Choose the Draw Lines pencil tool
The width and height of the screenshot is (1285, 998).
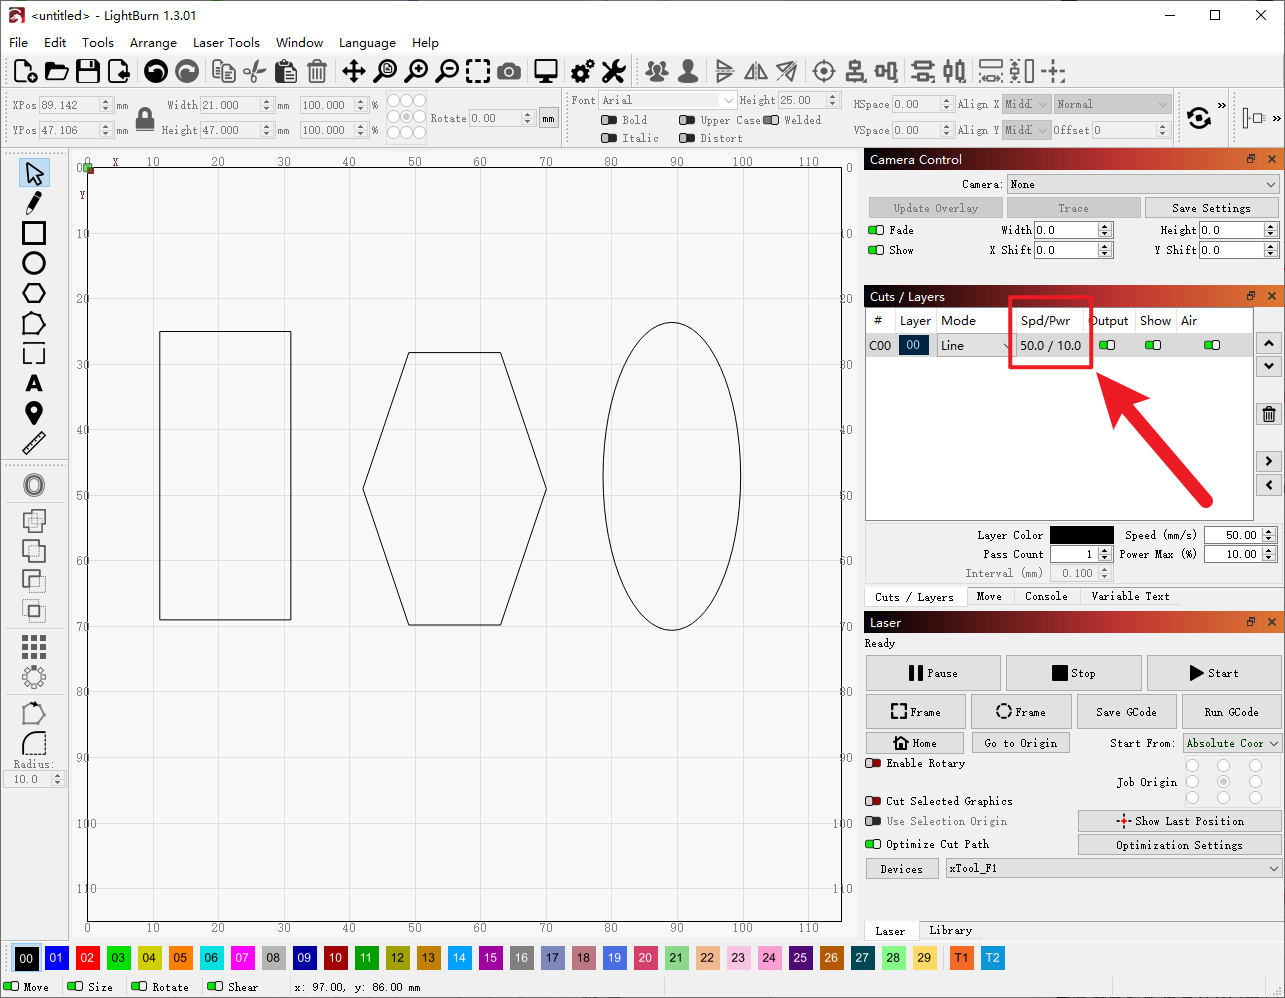34,203
